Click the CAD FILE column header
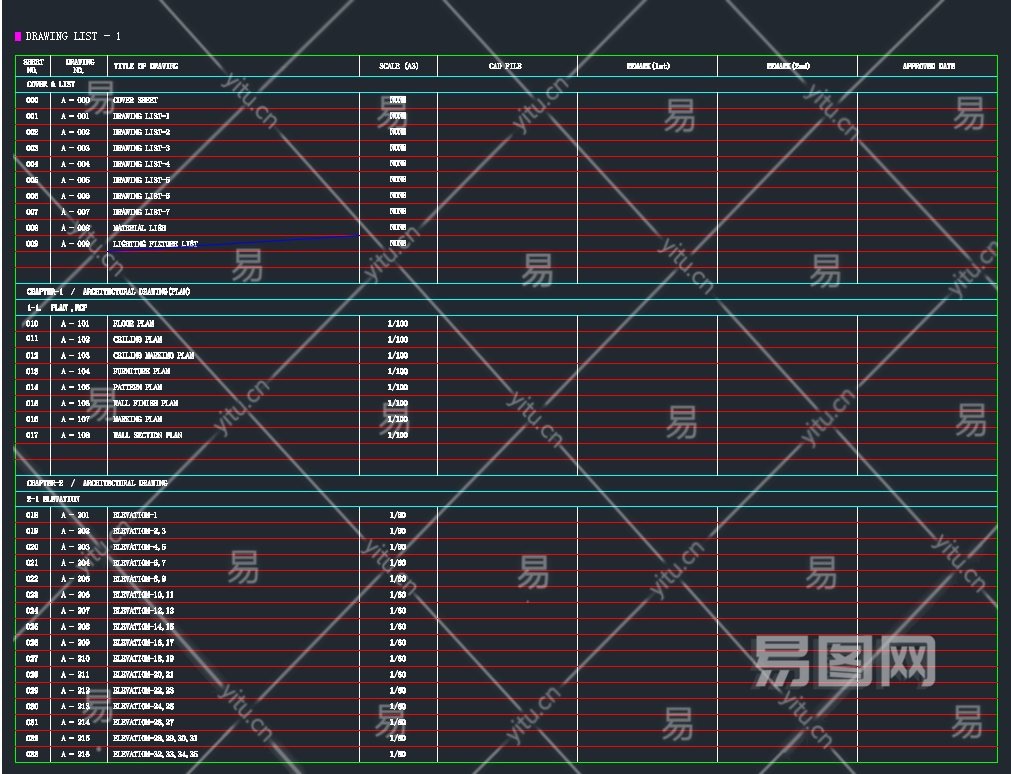This screenshot has width=1011, height=774. [x=505, y=66]
